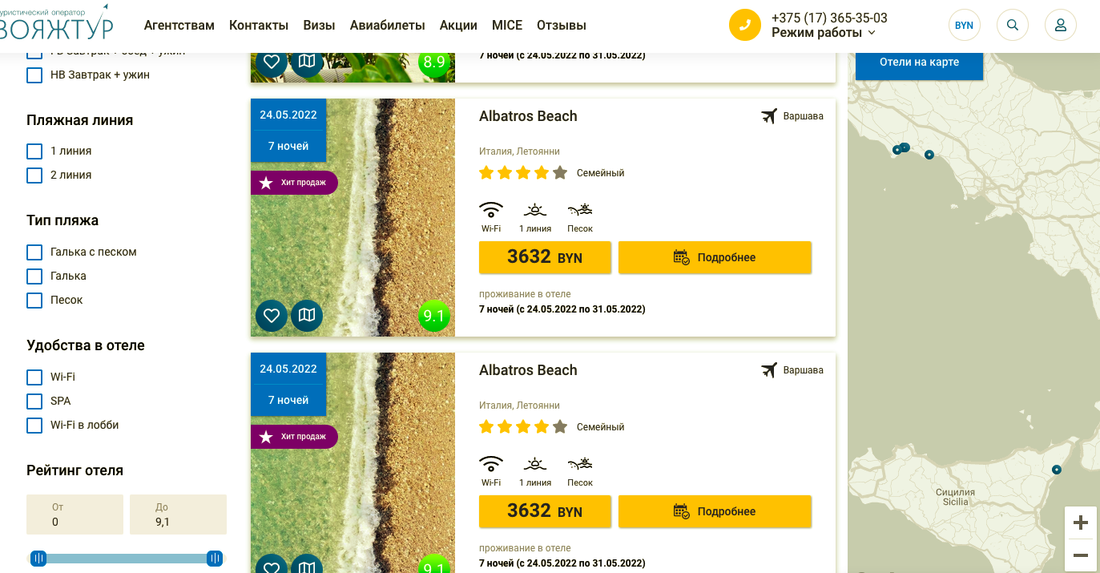Image resolution: width=1100 pixels, height=573 pixels.
Task: Click the right rating slider handle
Action: [214, 559]
